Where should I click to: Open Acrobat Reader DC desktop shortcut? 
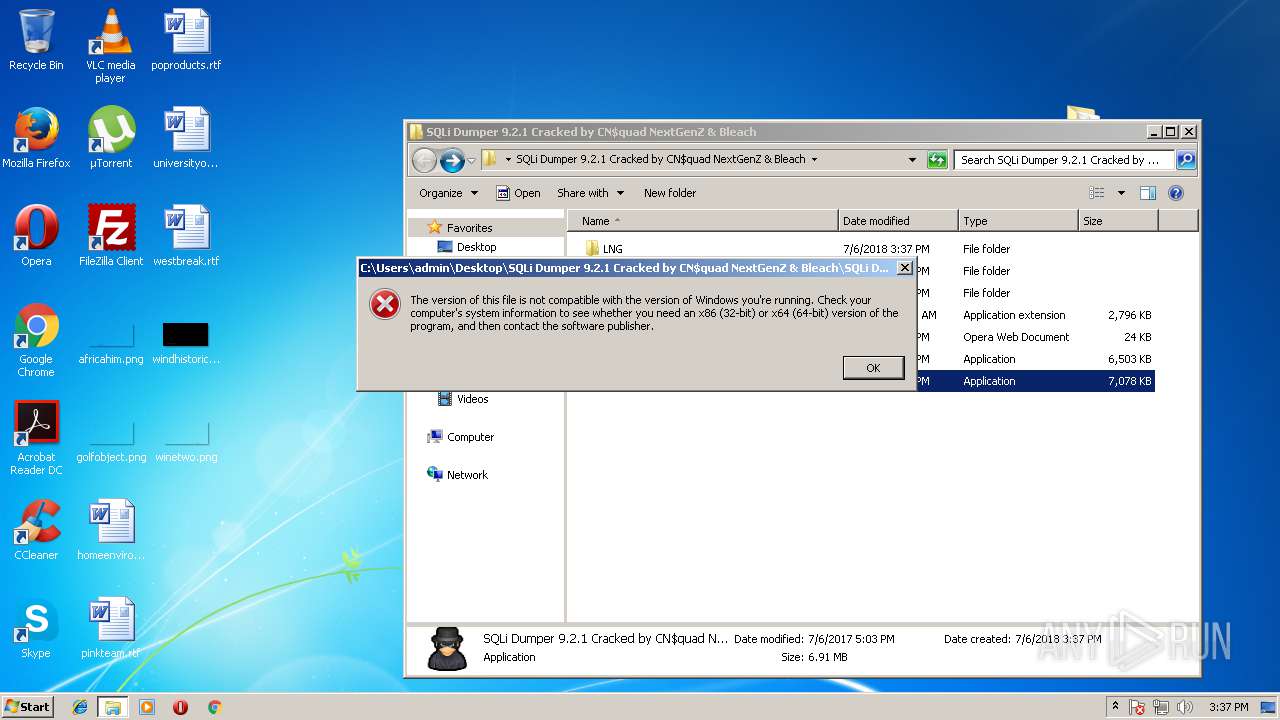tap(36, 438)
